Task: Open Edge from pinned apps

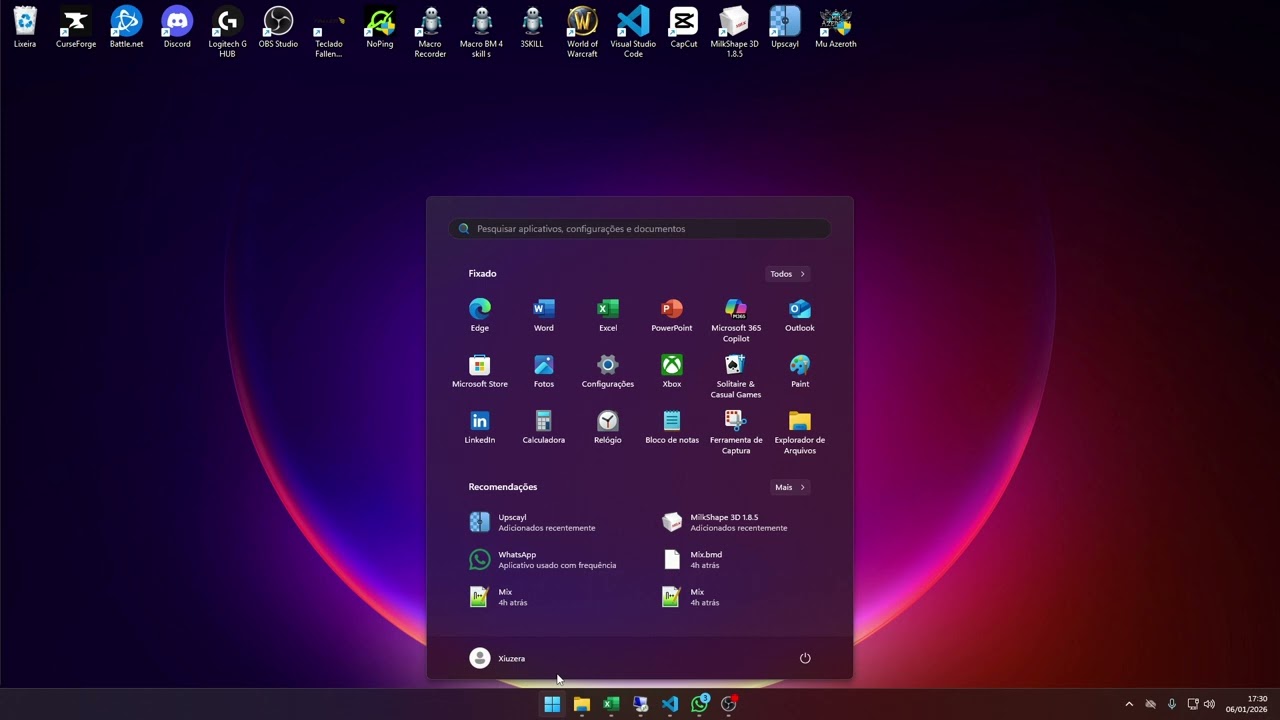Action: click(x=480, y=315)
